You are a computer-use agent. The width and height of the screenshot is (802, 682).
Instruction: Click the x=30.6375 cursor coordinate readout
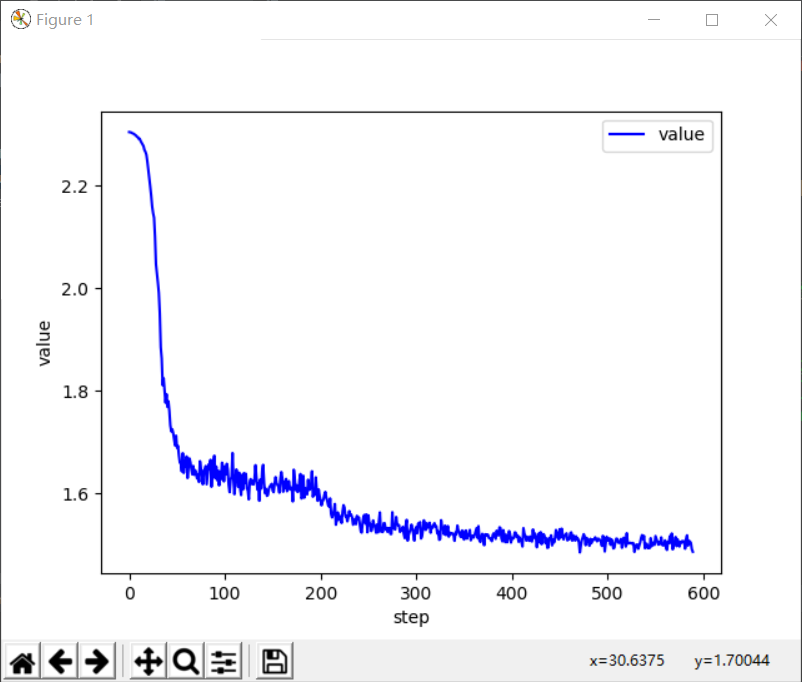coord(627,661)
